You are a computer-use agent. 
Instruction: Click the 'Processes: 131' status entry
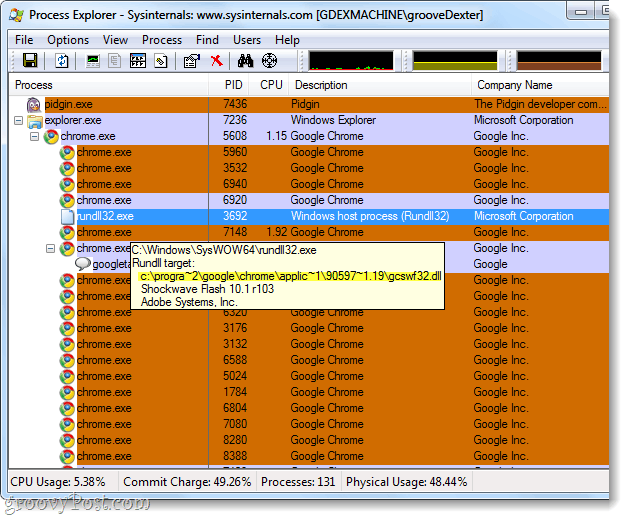[x=298, y=482]
